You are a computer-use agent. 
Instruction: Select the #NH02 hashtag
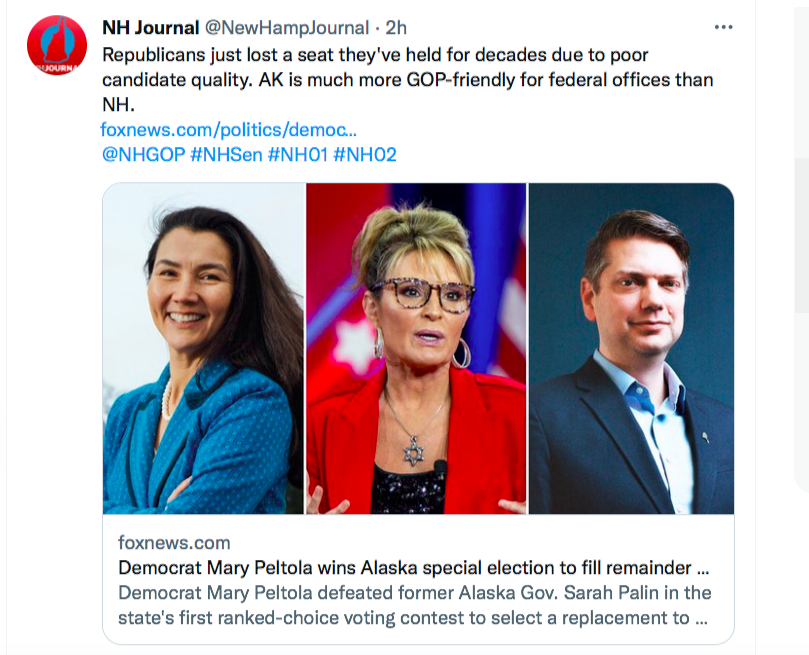pos(365,155)
